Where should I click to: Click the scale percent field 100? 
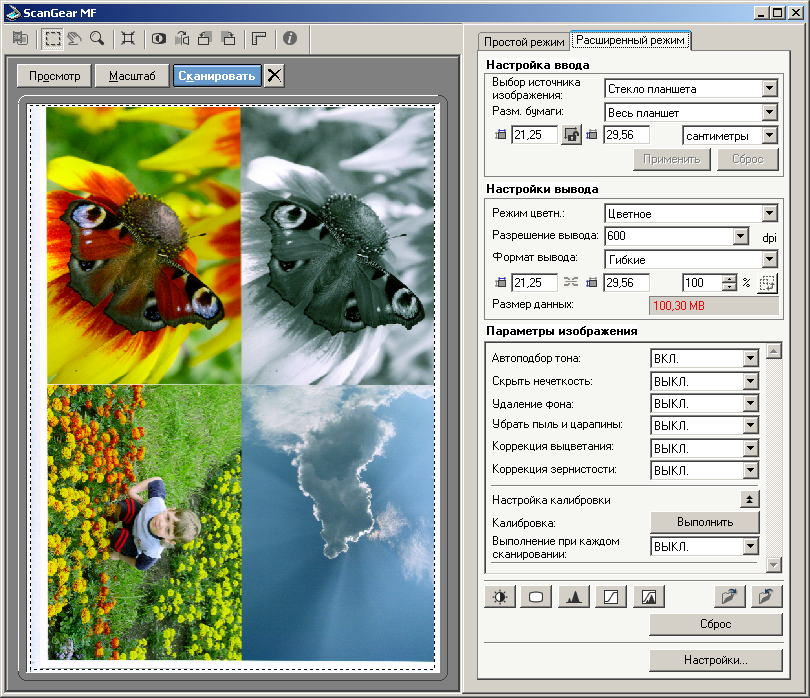[702, 283]
